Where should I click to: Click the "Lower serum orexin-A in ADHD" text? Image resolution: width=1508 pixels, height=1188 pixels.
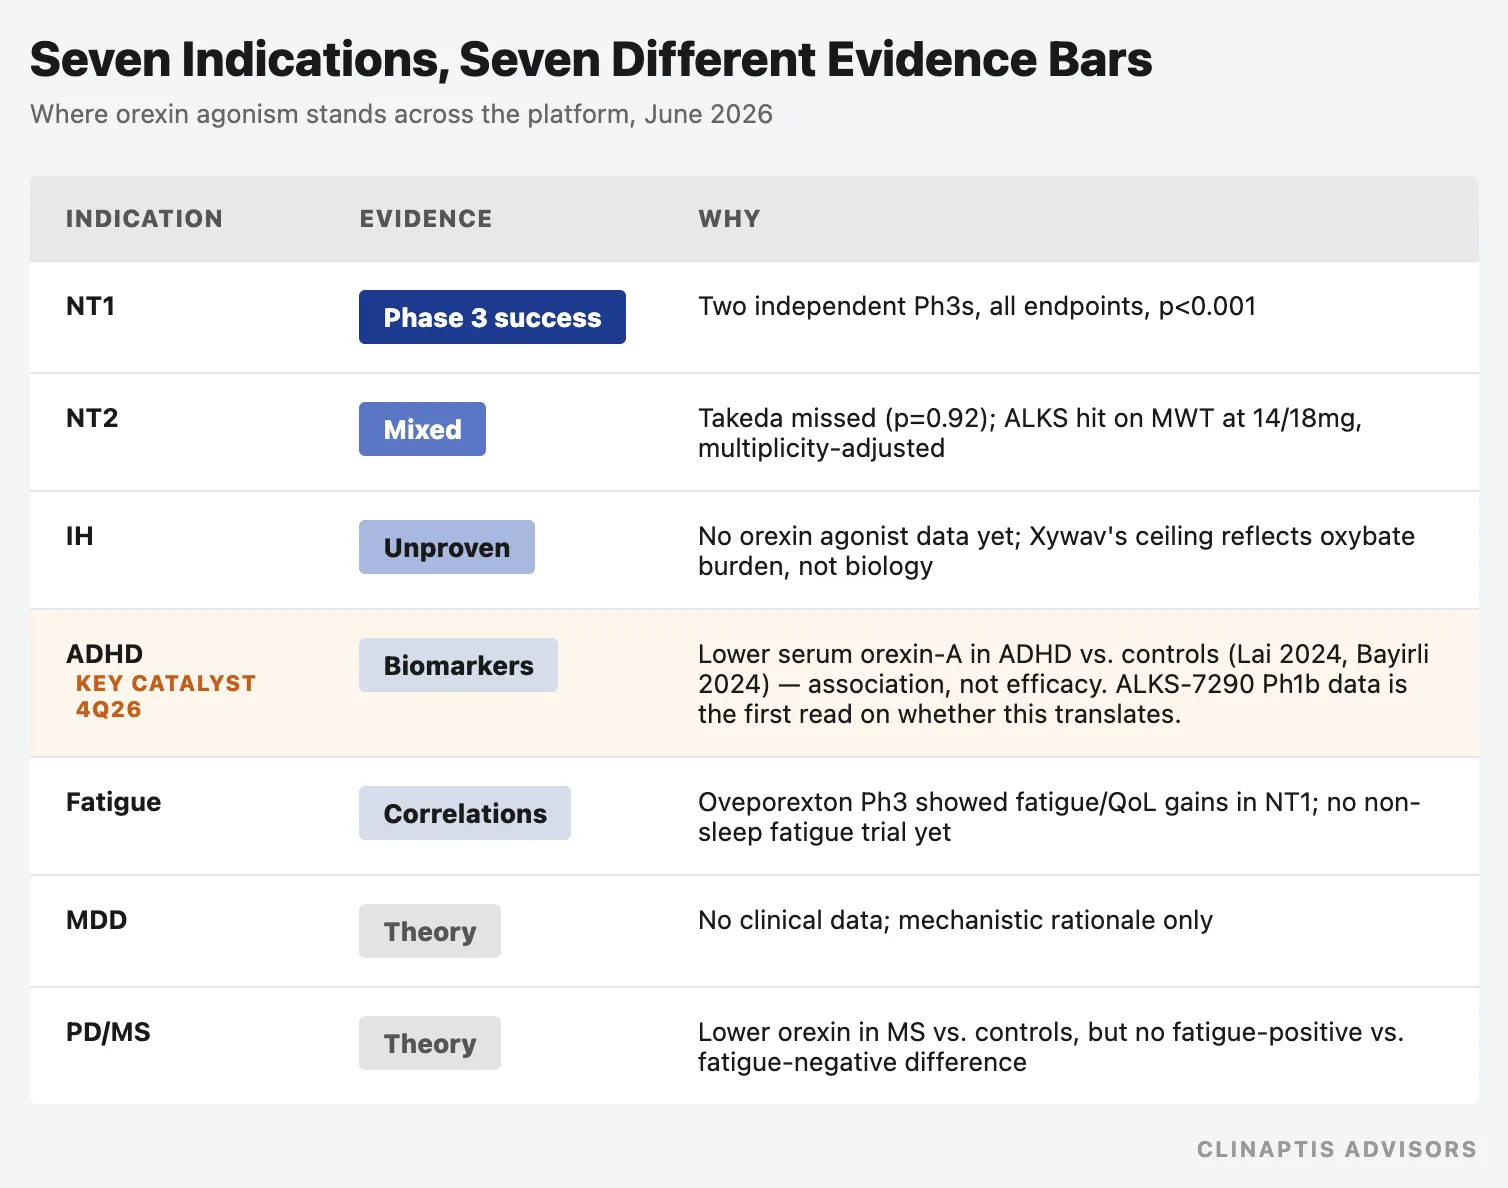(x=1063, y=684)
